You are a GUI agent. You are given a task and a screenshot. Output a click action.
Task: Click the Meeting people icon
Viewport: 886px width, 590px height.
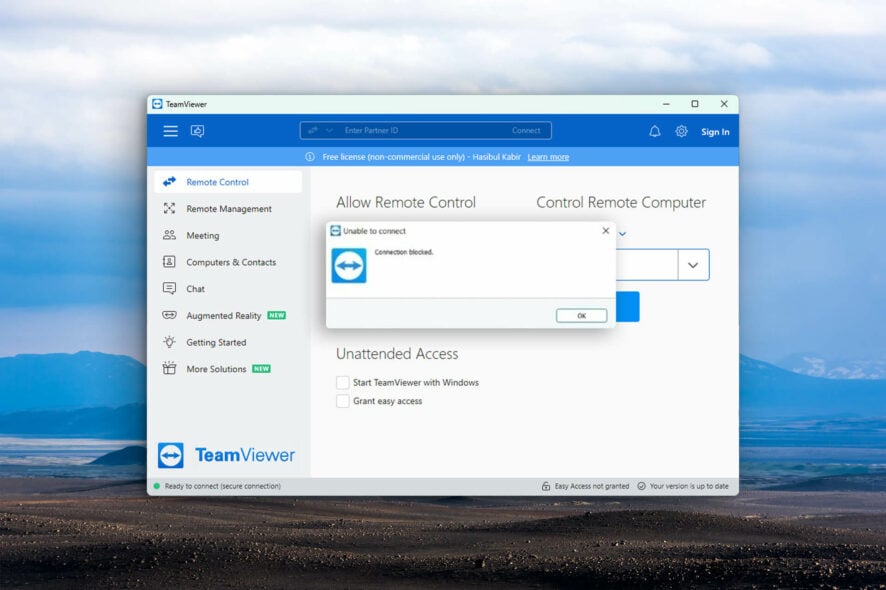coord(169,235)
